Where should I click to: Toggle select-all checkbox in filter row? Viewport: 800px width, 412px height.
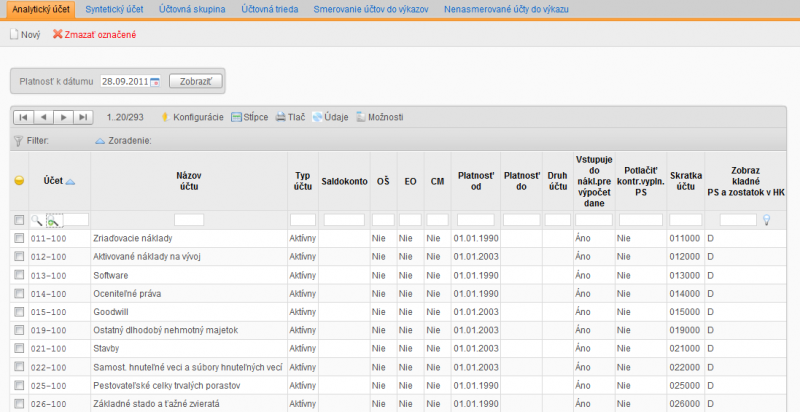coord(19,220)
